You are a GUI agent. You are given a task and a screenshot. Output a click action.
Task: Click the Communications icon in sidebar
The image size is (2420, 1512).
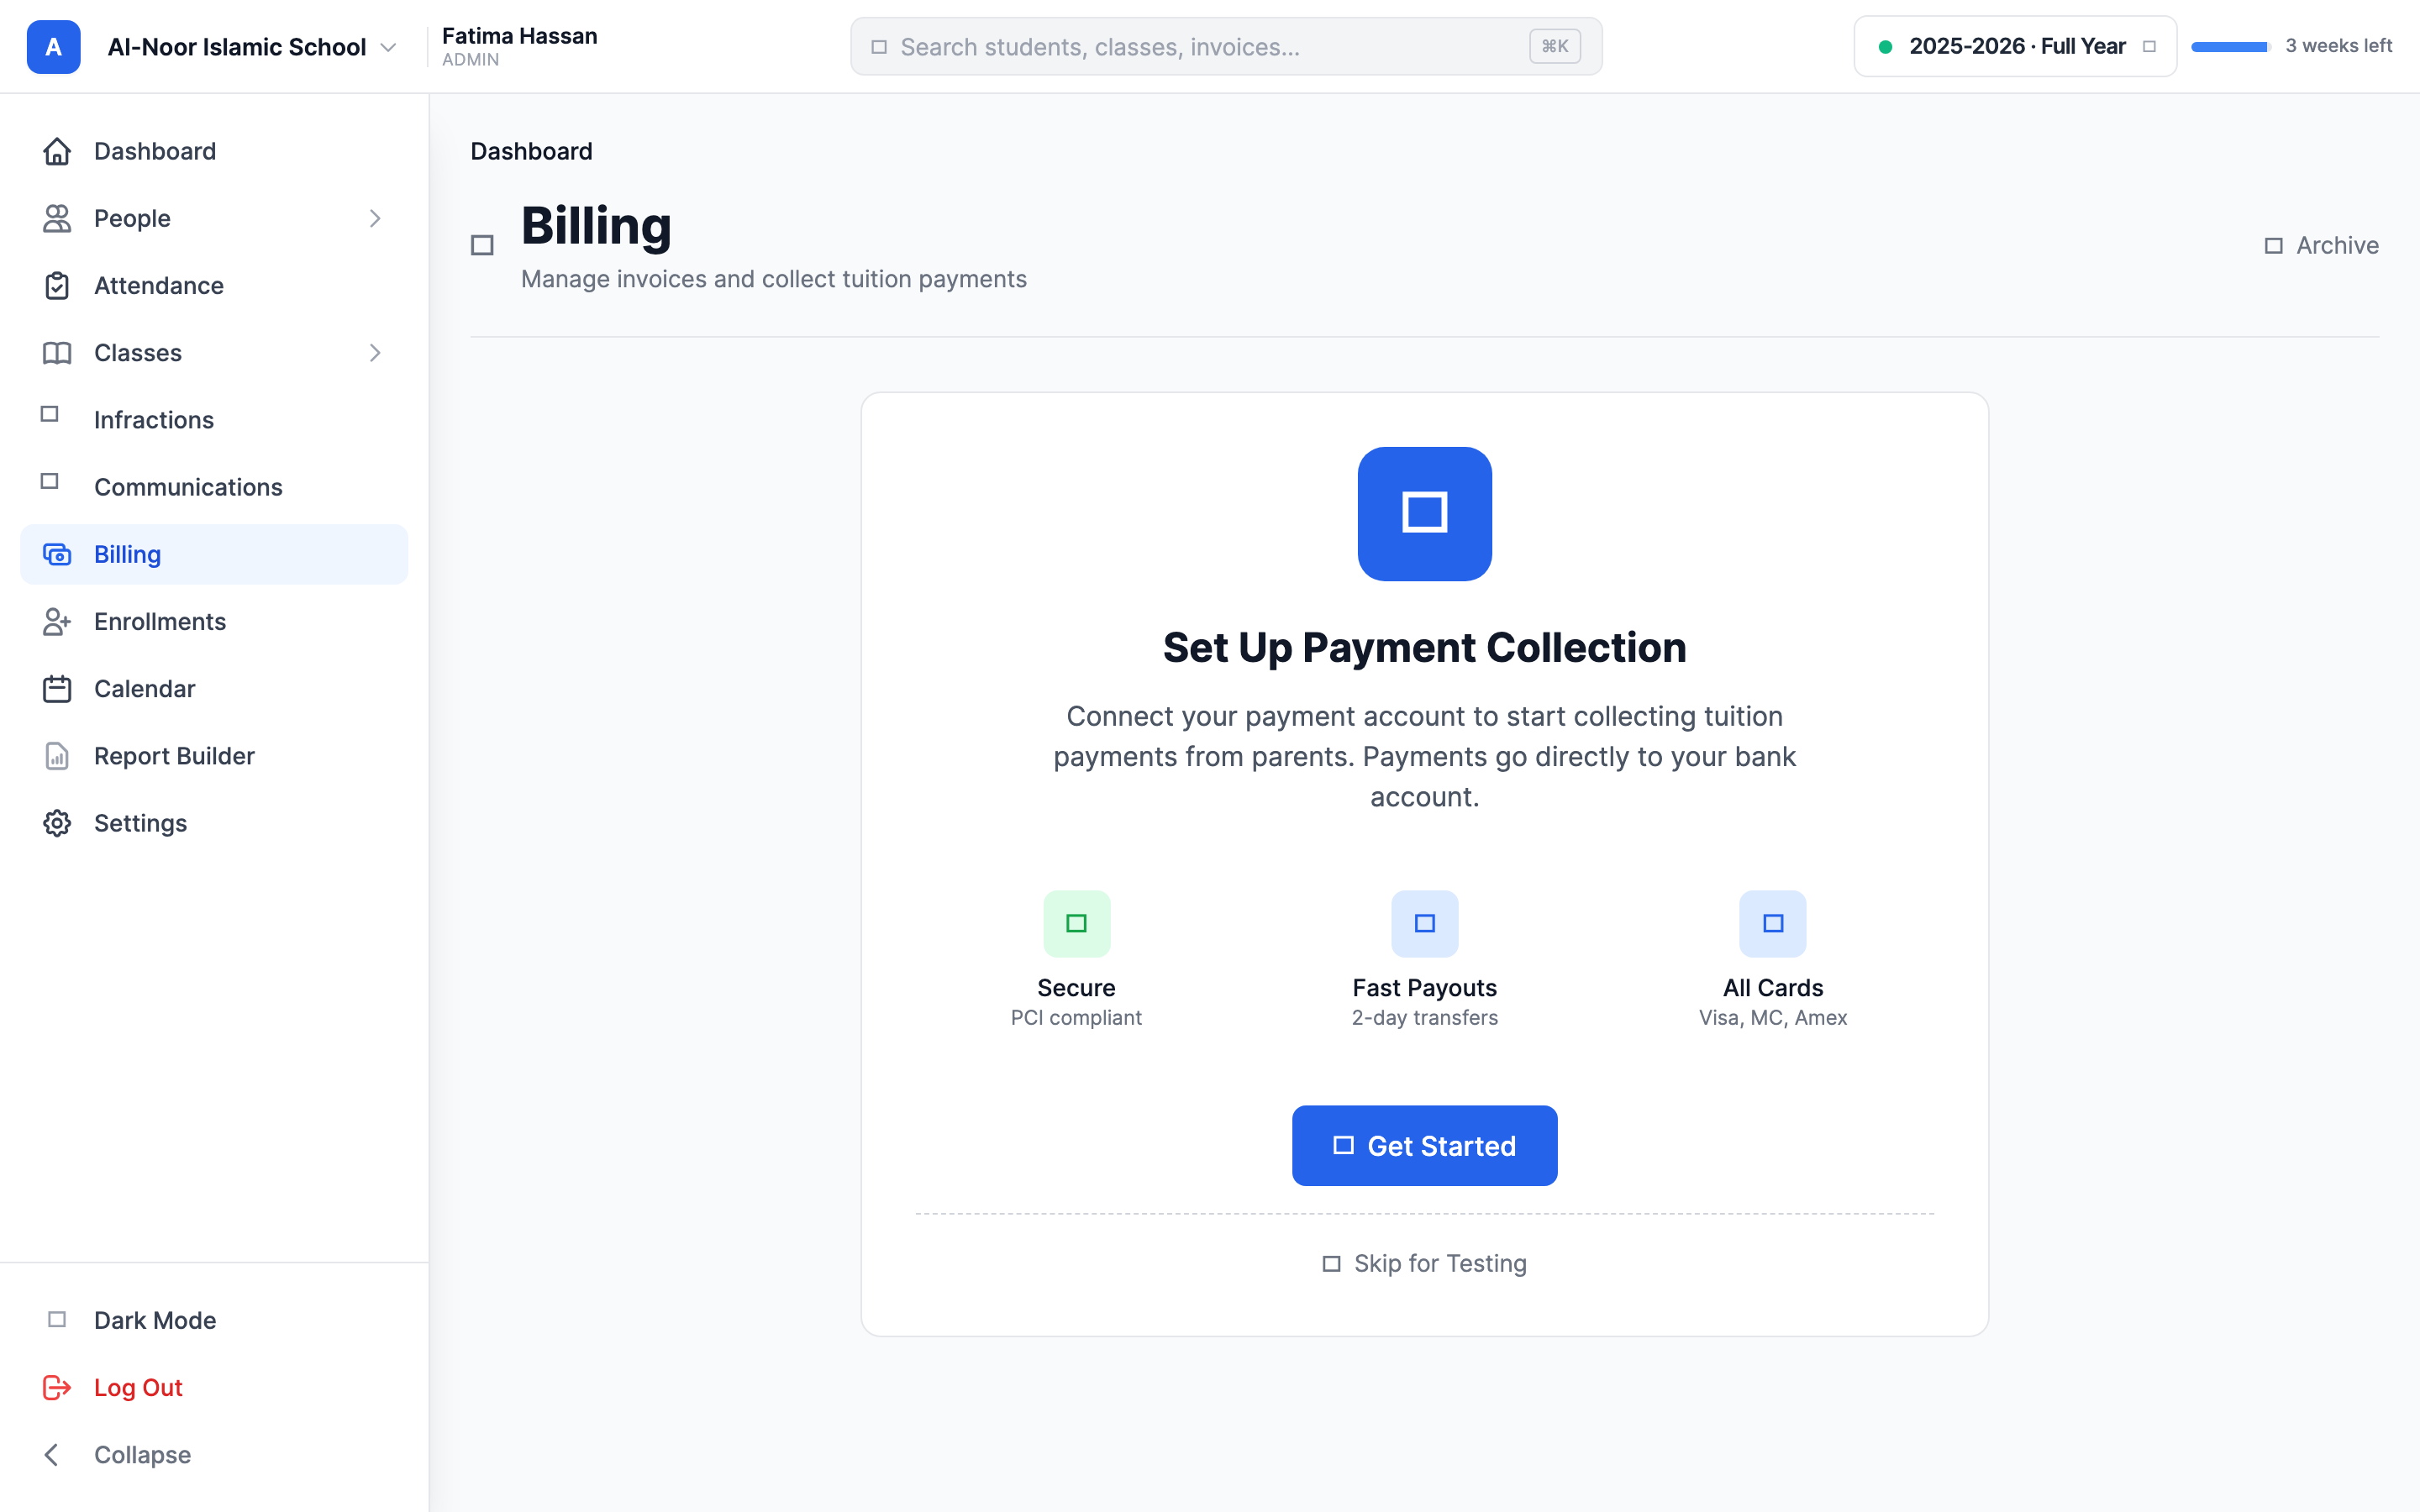point(49,481)
